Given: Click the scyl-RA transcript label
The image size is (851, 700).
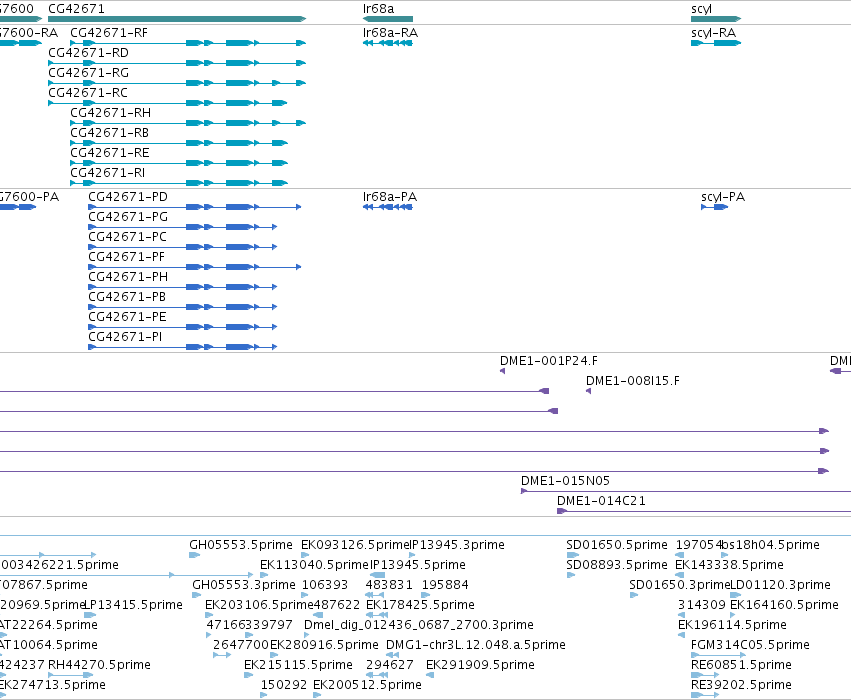Looking at the screenshot, I should [713, 33].
